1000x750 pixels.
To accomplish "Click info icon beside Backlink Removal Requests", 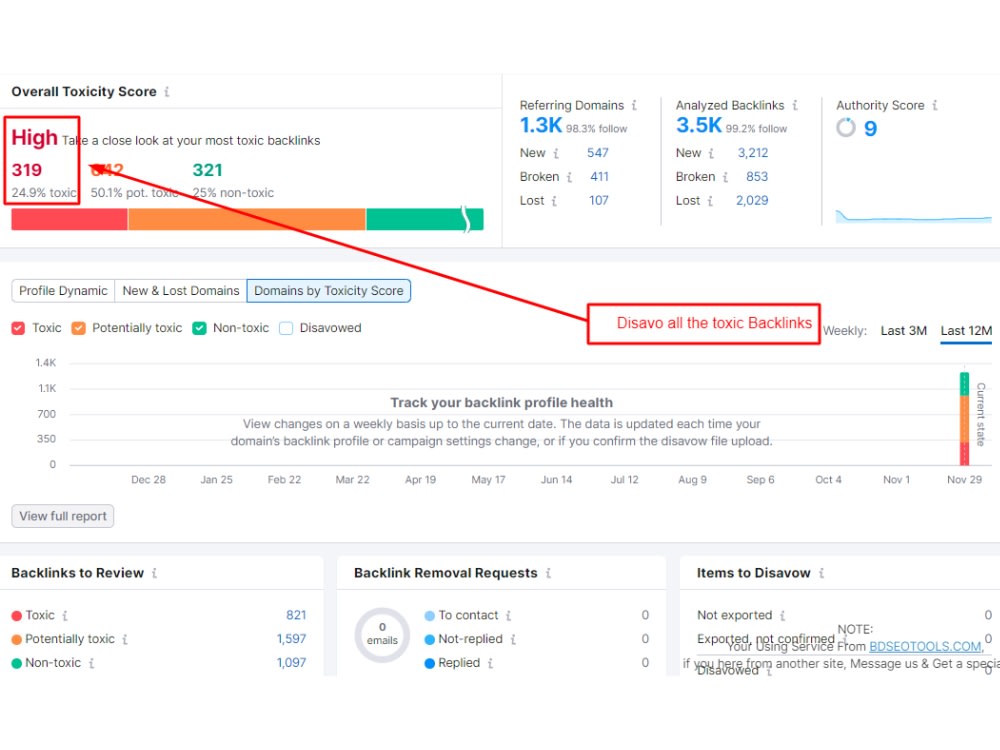I will [x=548, y=573].
